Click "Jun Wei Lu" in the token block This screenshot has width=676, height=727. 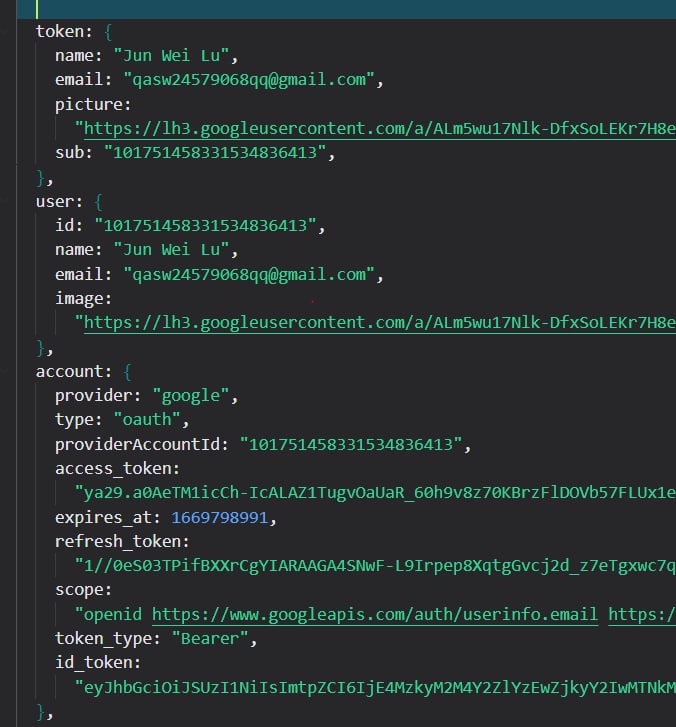pos(172,56)
